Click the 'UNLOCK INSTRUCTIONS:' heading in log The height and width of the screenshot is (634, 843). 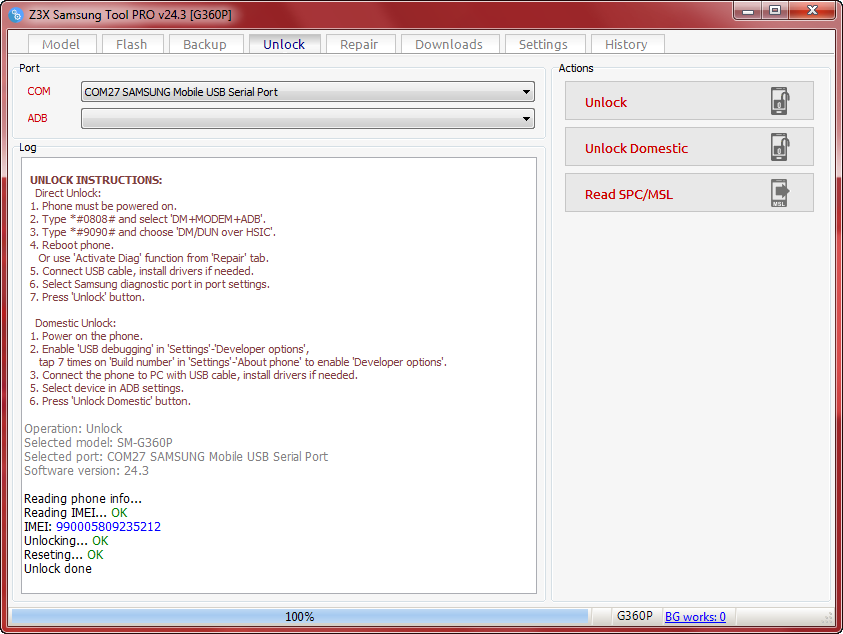point(96,180)
